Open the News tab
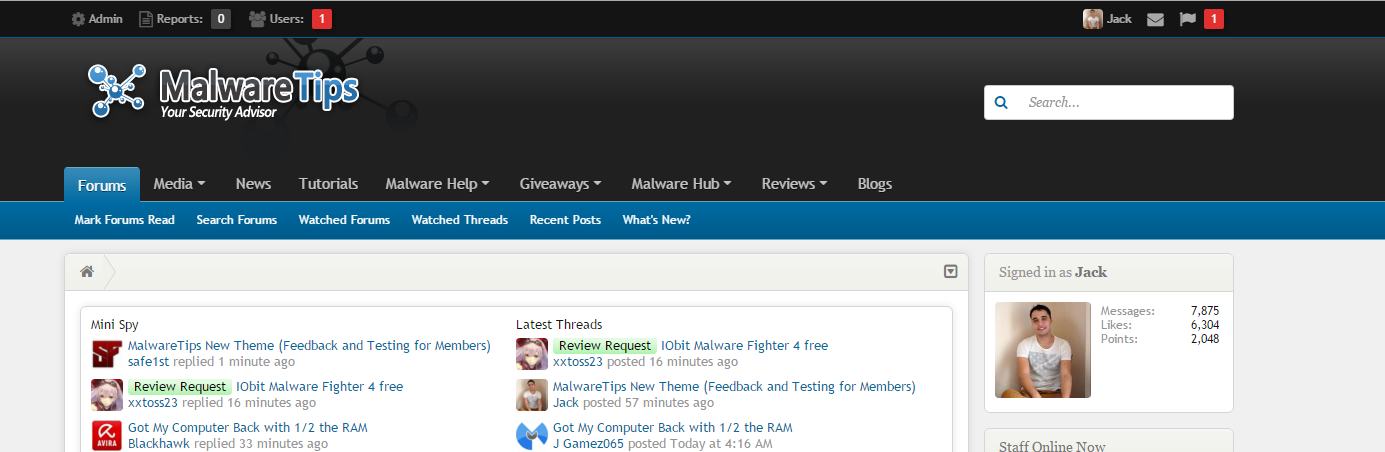1385x452 pixels. coord(253,184)
